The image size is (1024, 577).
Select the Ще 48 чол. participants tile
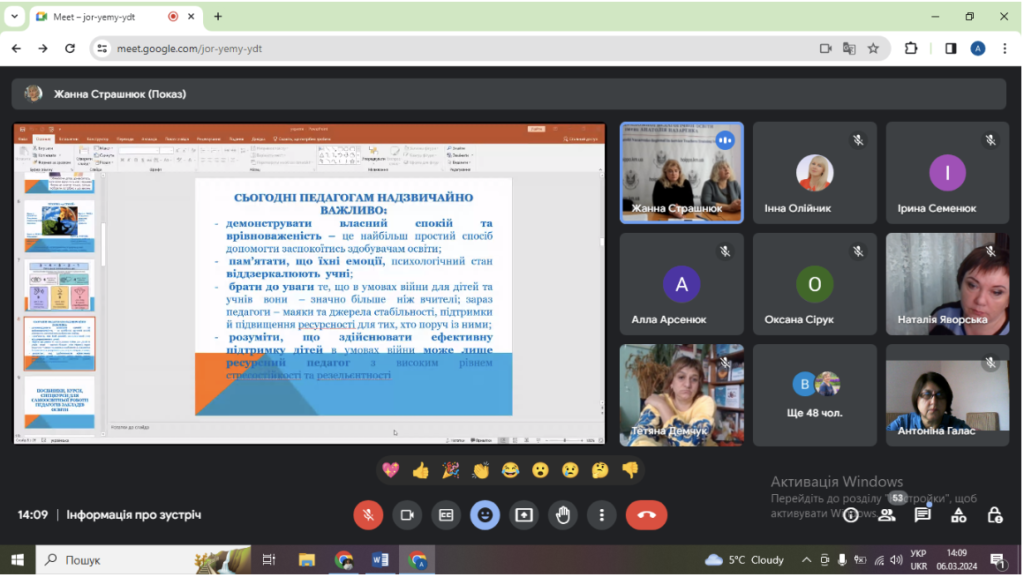tap(814, 396)
